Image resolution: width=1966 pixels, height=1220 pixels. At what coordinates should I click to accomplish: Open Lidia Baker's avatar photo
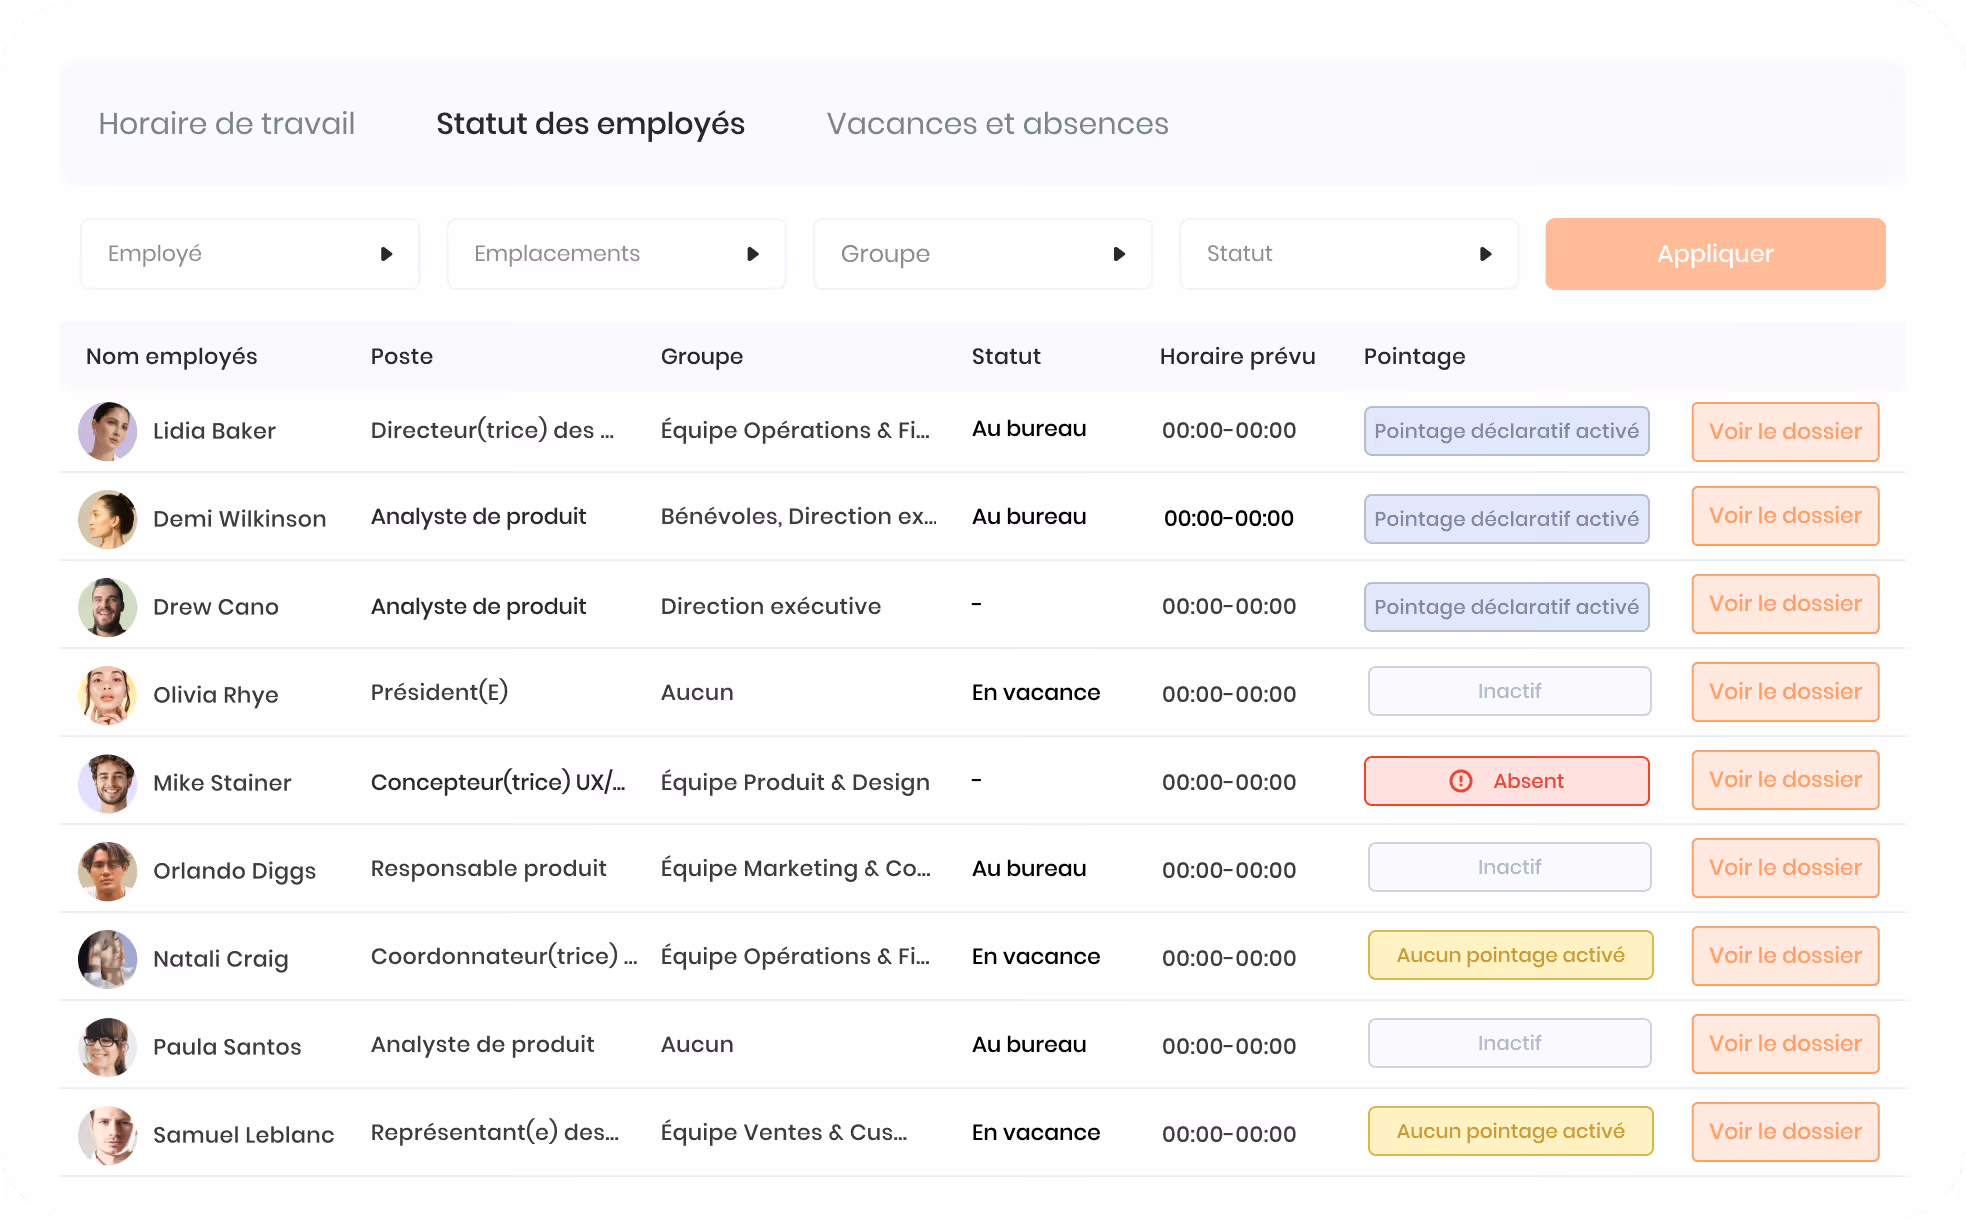coord(108,431)
